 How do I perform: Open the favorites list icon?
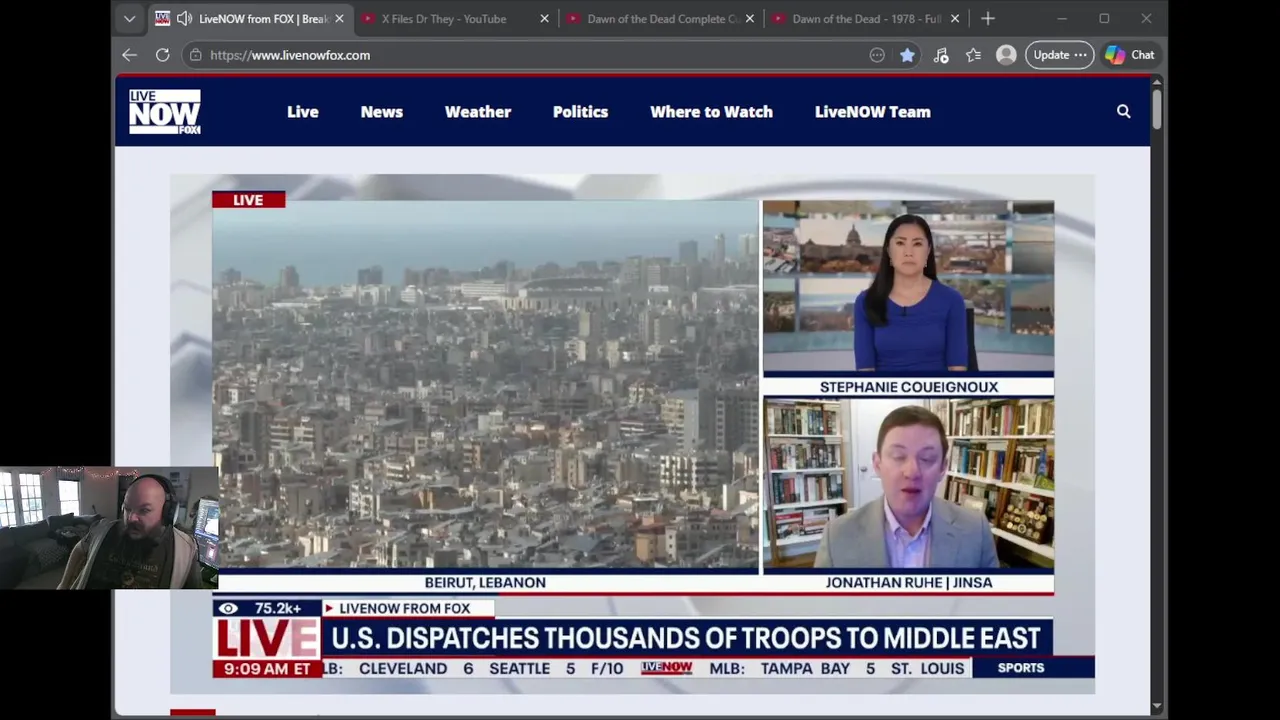tap(973, 55)
